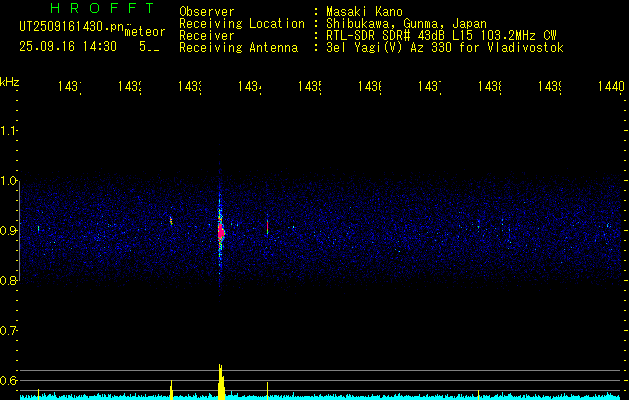Image resolution: width=629 pixels, height=400 pixels.
Task: Click the tallest yellow peak in power graph
Action: tap(220, 381)
